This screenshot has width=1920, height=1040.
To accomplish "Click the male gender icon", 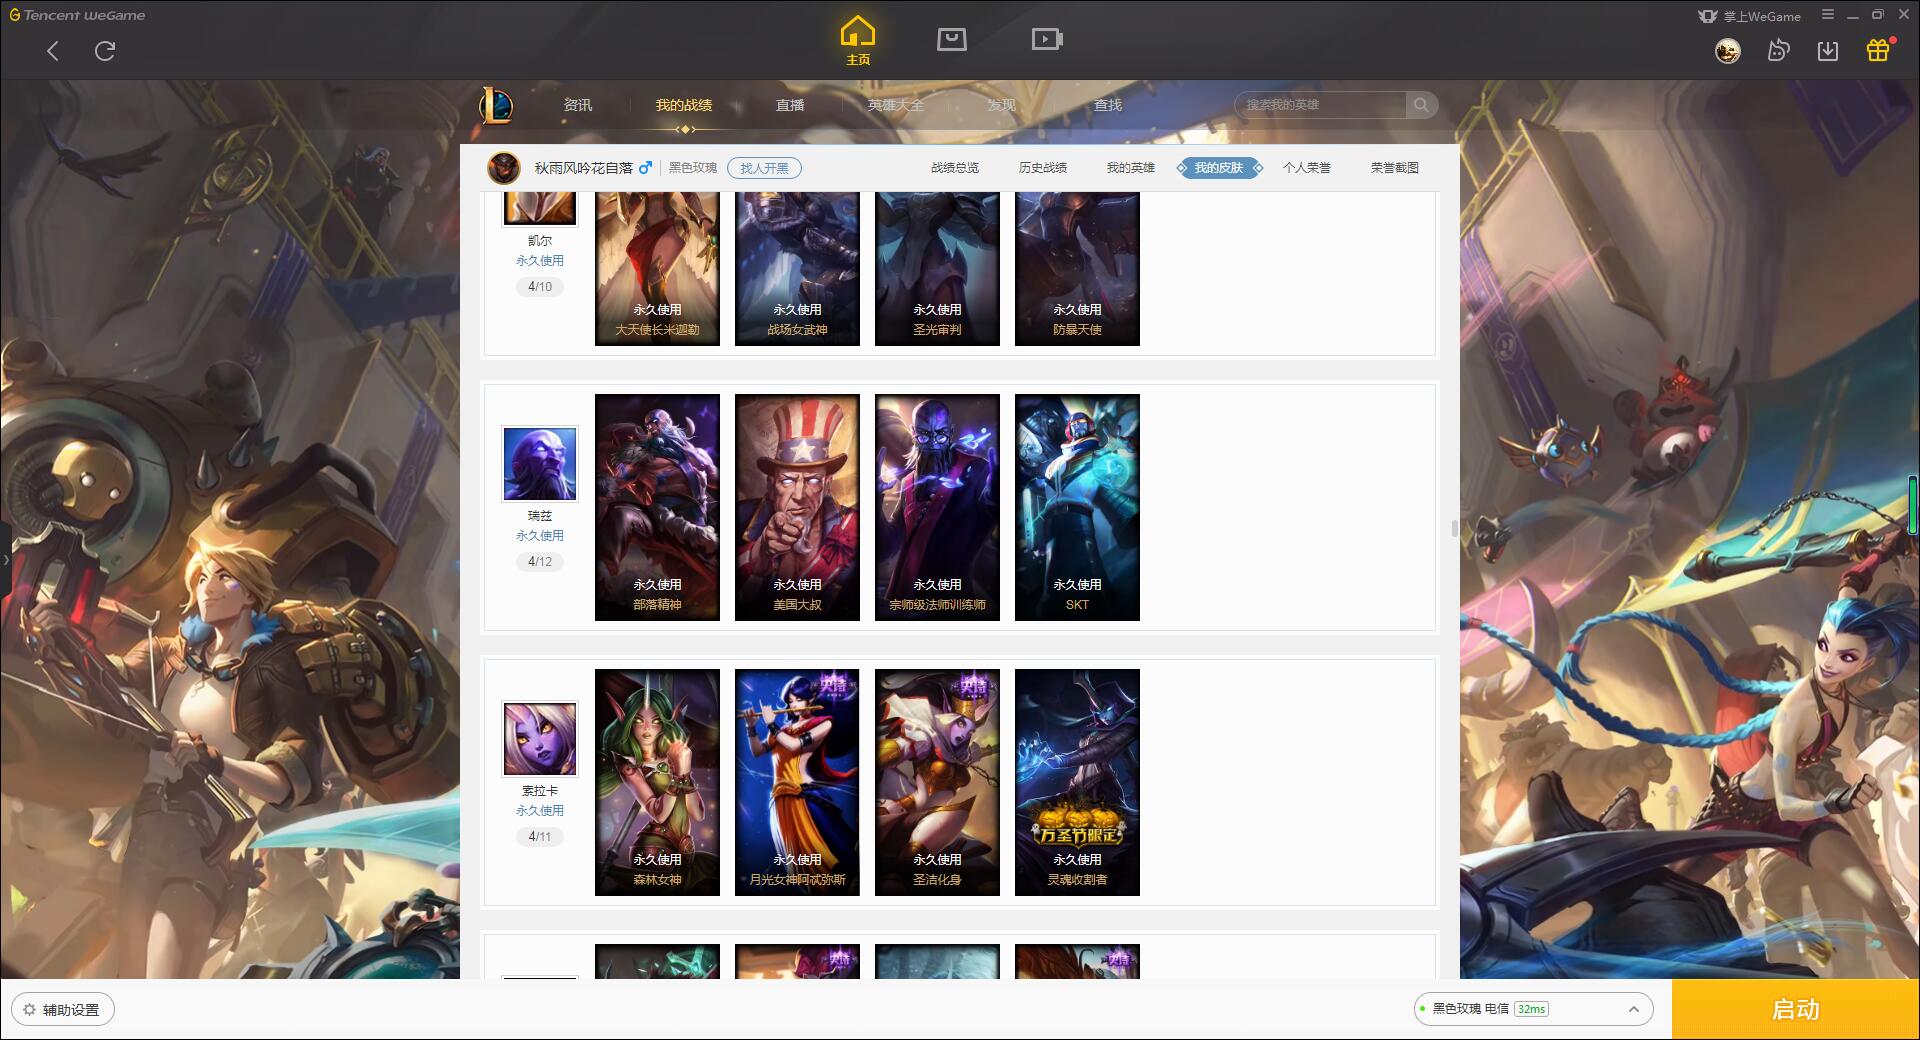I will point(645,168).
